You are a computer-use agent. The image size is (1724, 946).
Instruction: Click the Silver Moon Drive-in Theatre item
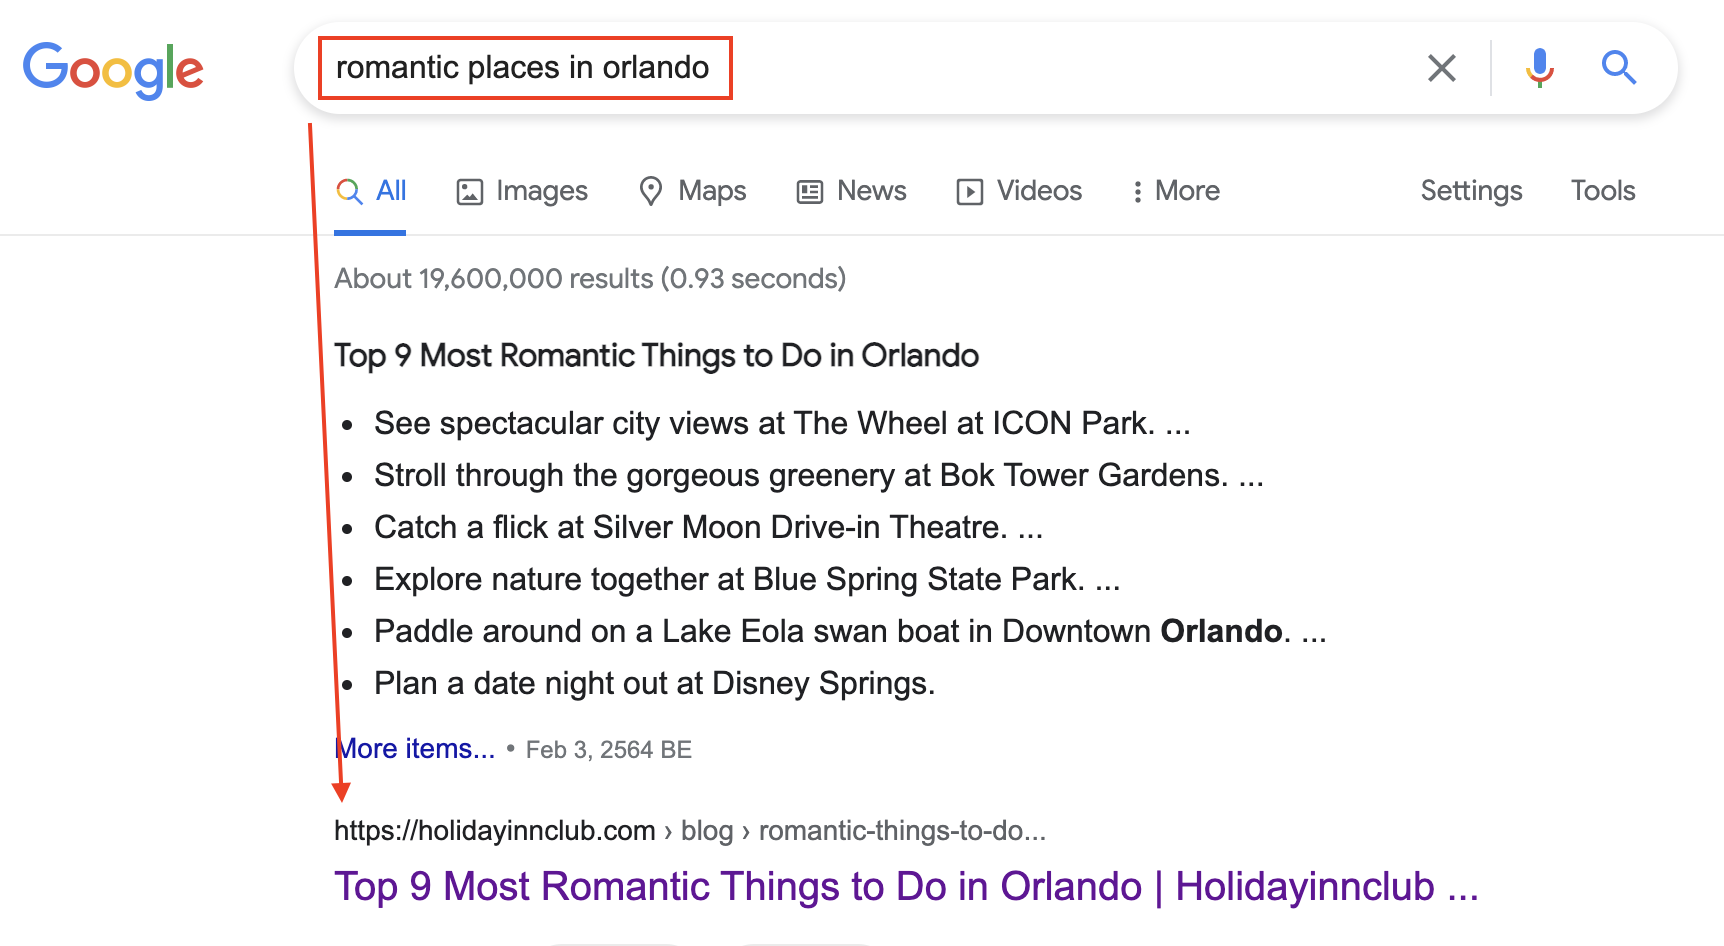point(709,528)
